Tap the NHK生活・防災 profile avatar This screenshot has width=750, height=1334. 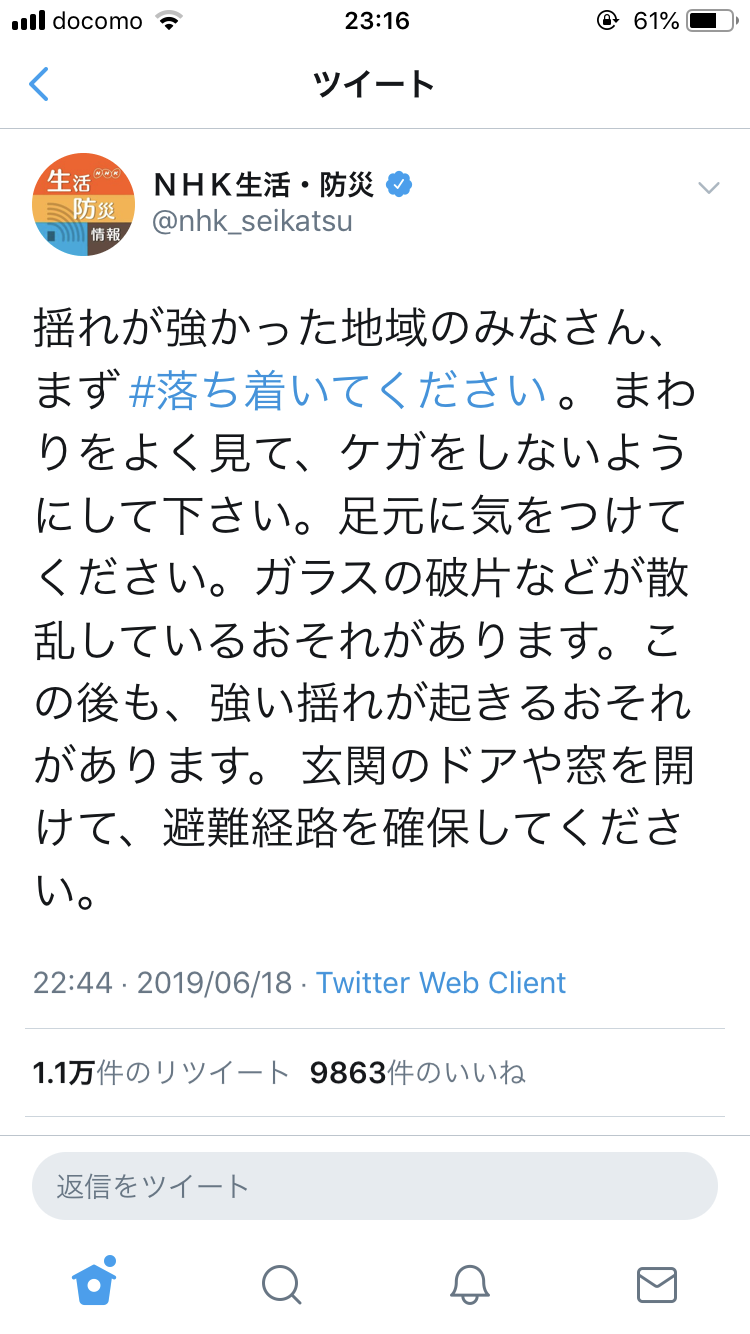[84, 204]
